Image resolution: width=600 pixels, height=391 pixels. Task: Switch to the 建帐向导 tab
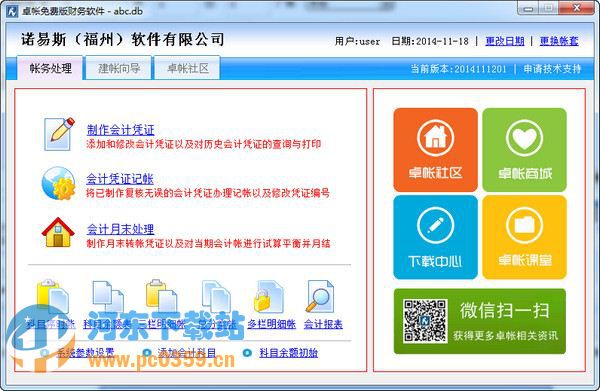tap(119, 68)
